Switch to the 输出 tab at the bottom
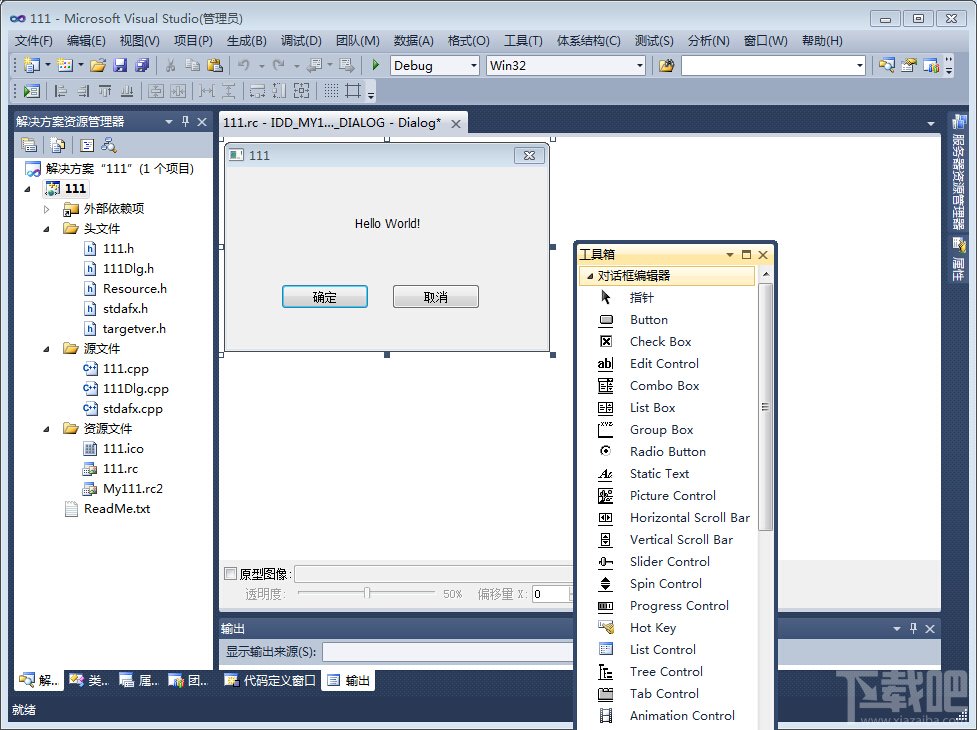 coord(349,680)
